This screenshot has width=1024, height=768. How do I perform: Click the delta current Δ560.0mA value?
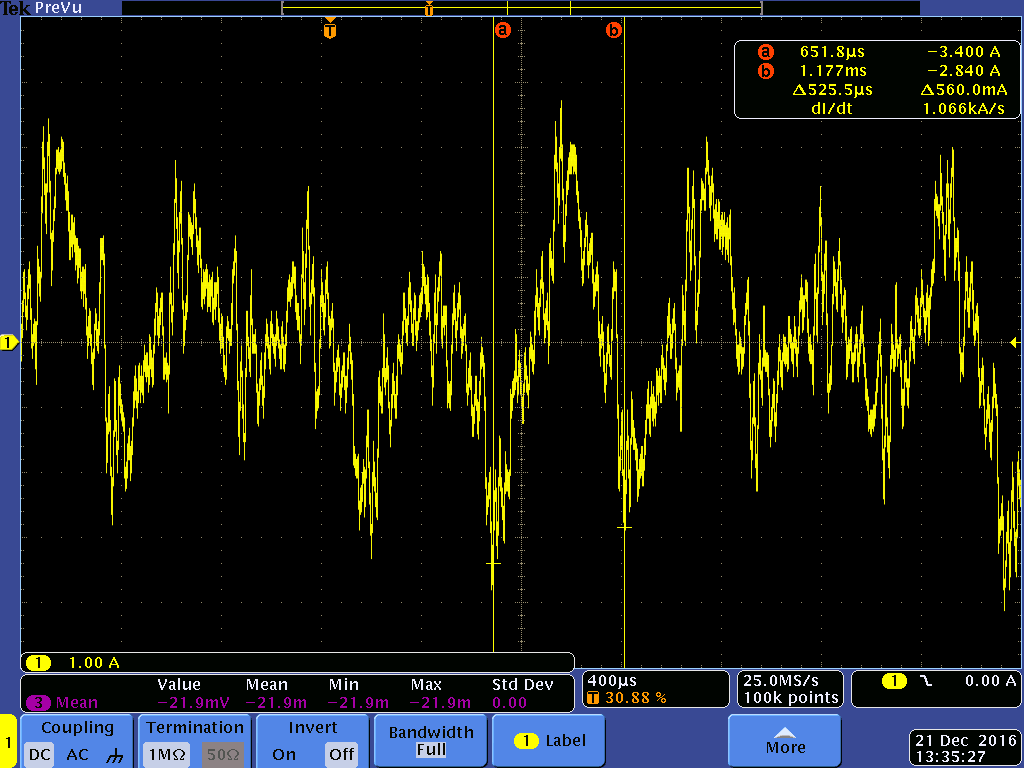963,89
